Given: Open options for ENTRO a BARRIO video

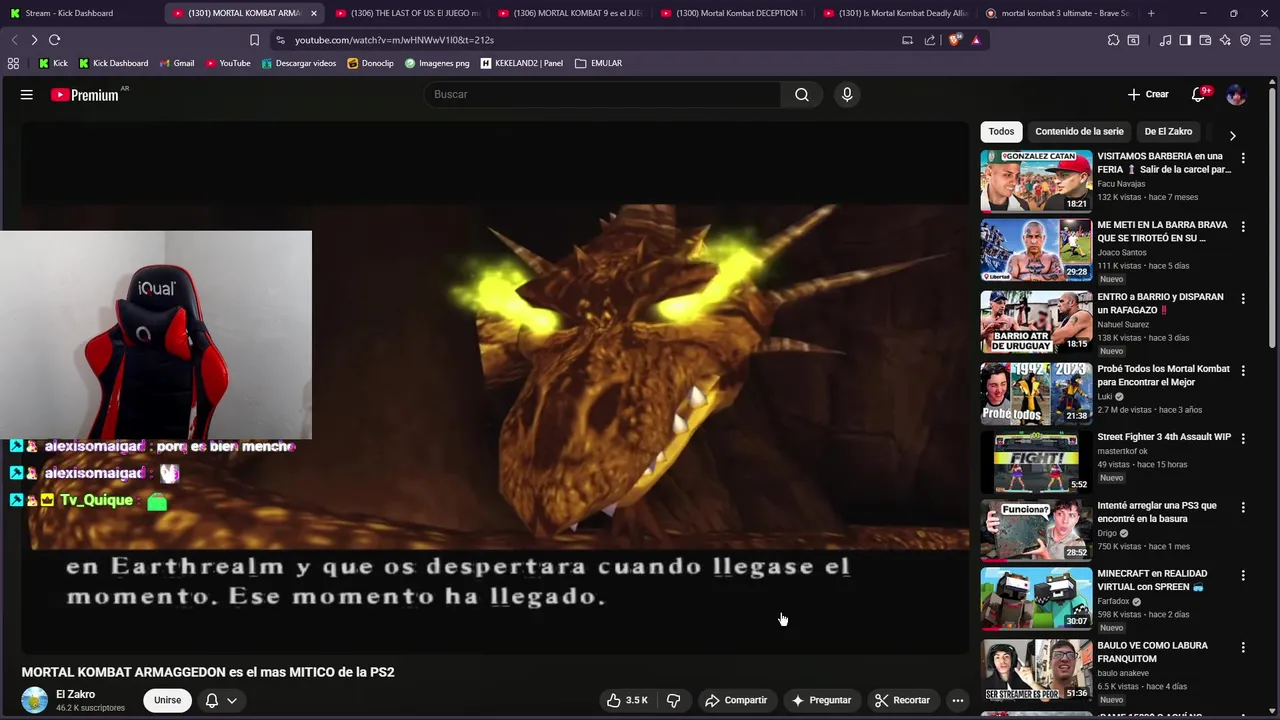Looking at the screenshot, I should (x=1243, y=298).
